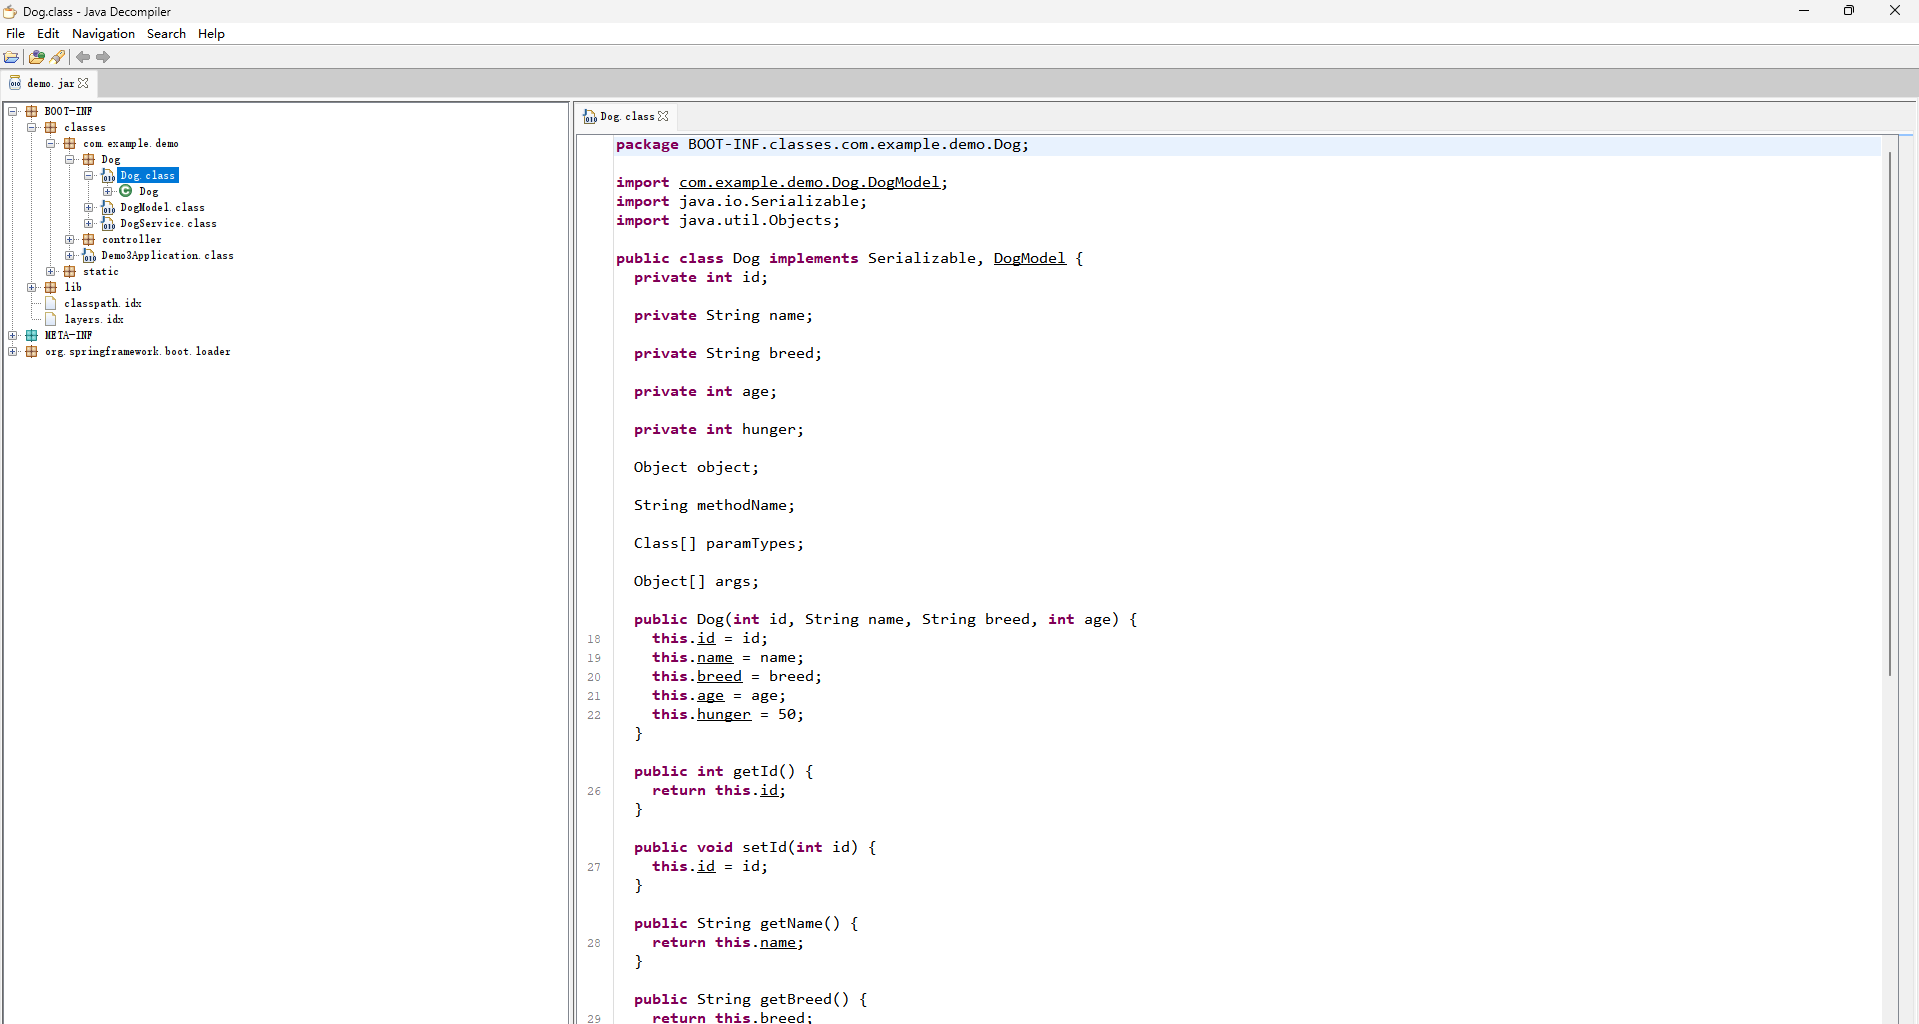Open the Navigation menu
1919x1024 pixels.
point(103,33)
